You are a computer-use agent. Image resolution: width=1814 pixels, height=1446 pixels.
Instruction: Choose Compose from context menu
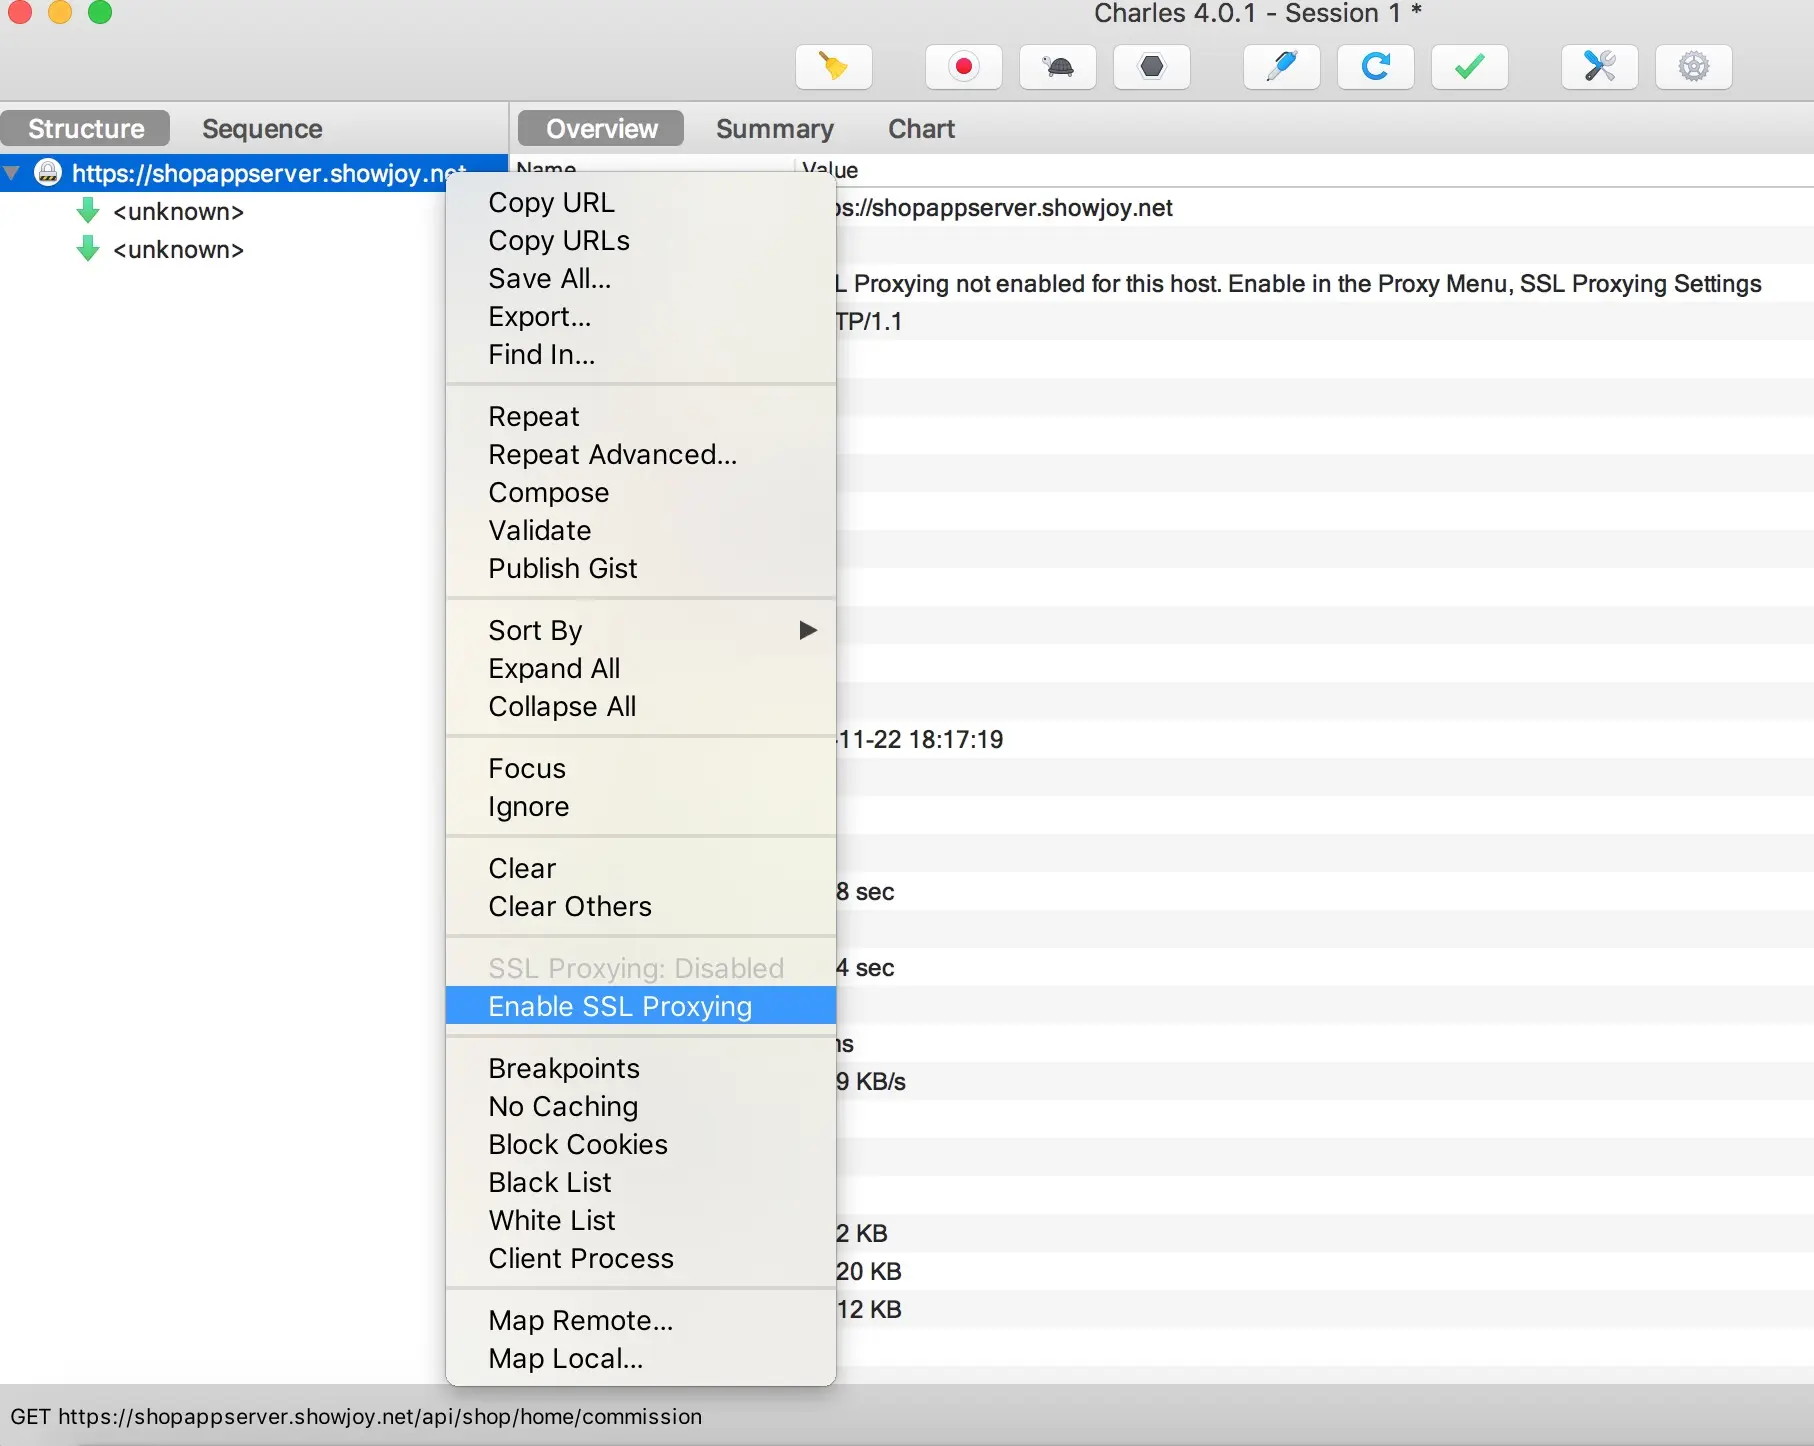coord(641,493)
